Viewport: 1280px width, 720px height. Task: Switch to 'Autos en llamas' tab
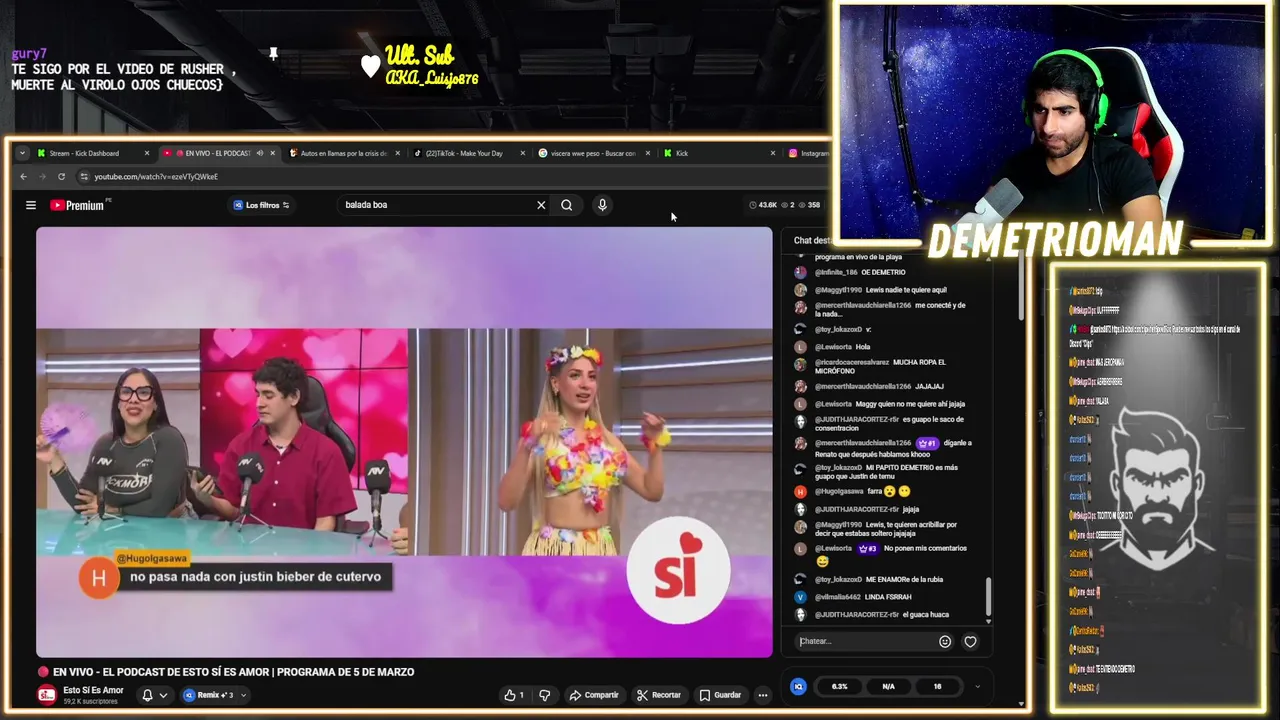click(x=343, y=153)
